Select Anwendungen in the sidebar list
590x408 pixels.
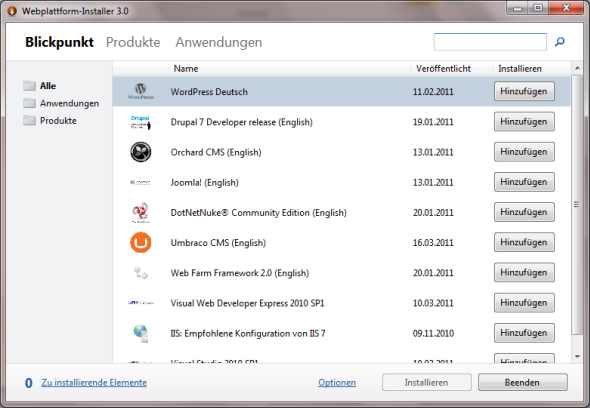pyautogui.click(x=69, y=103)
